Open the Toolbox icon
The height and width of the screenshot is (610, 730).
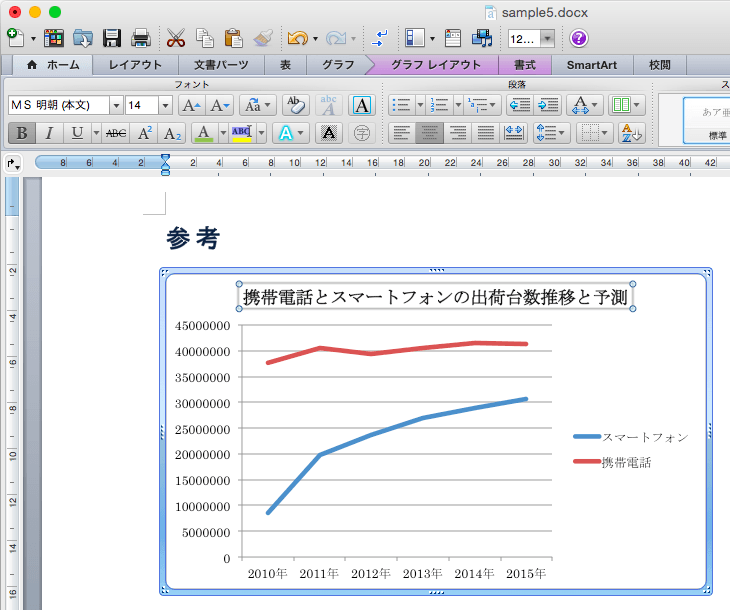coord(453,38)
